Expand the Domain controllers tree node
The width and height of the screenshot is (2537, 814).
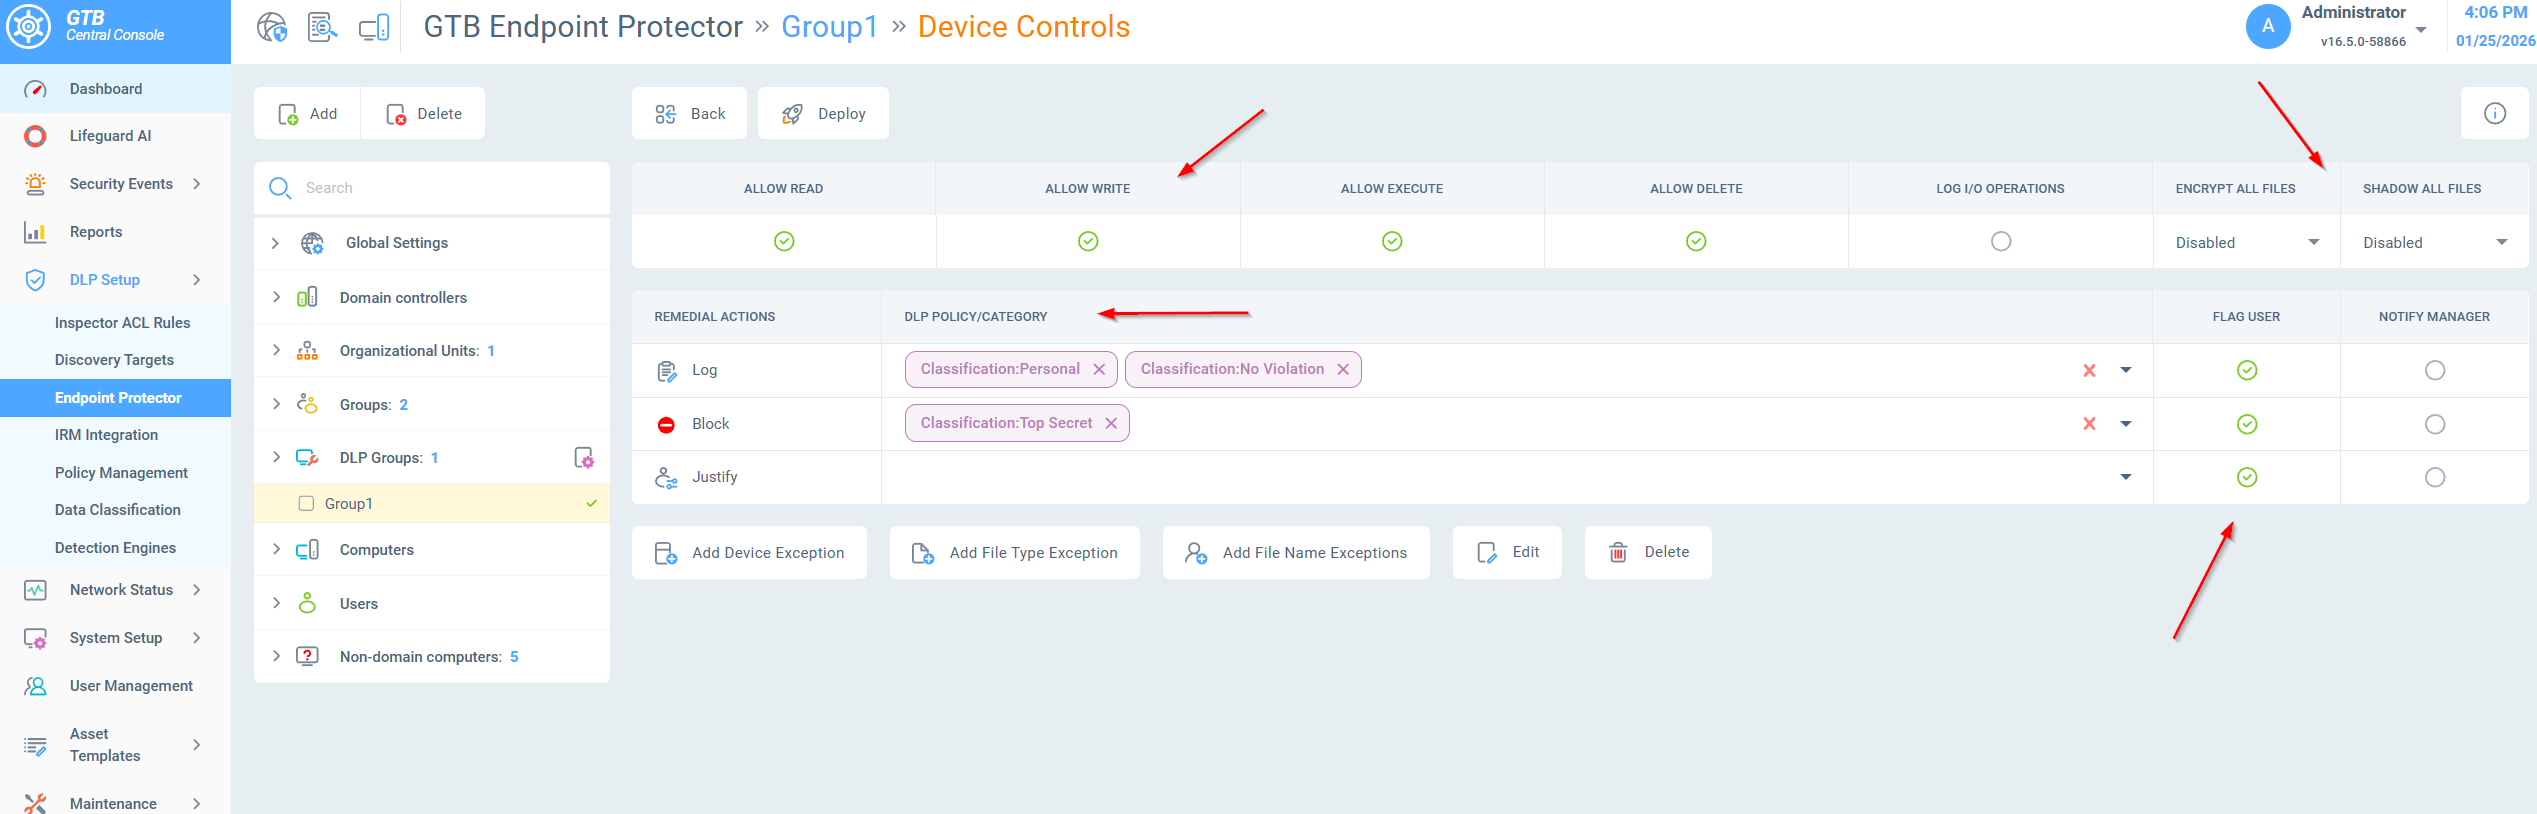(x=276, y=297)
